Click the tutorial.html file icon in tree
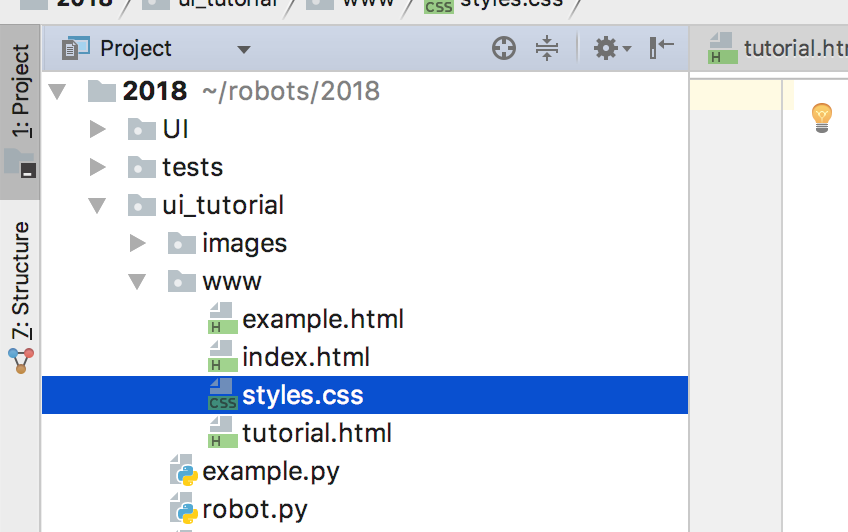848x532 pixels. tap(223, 433)
